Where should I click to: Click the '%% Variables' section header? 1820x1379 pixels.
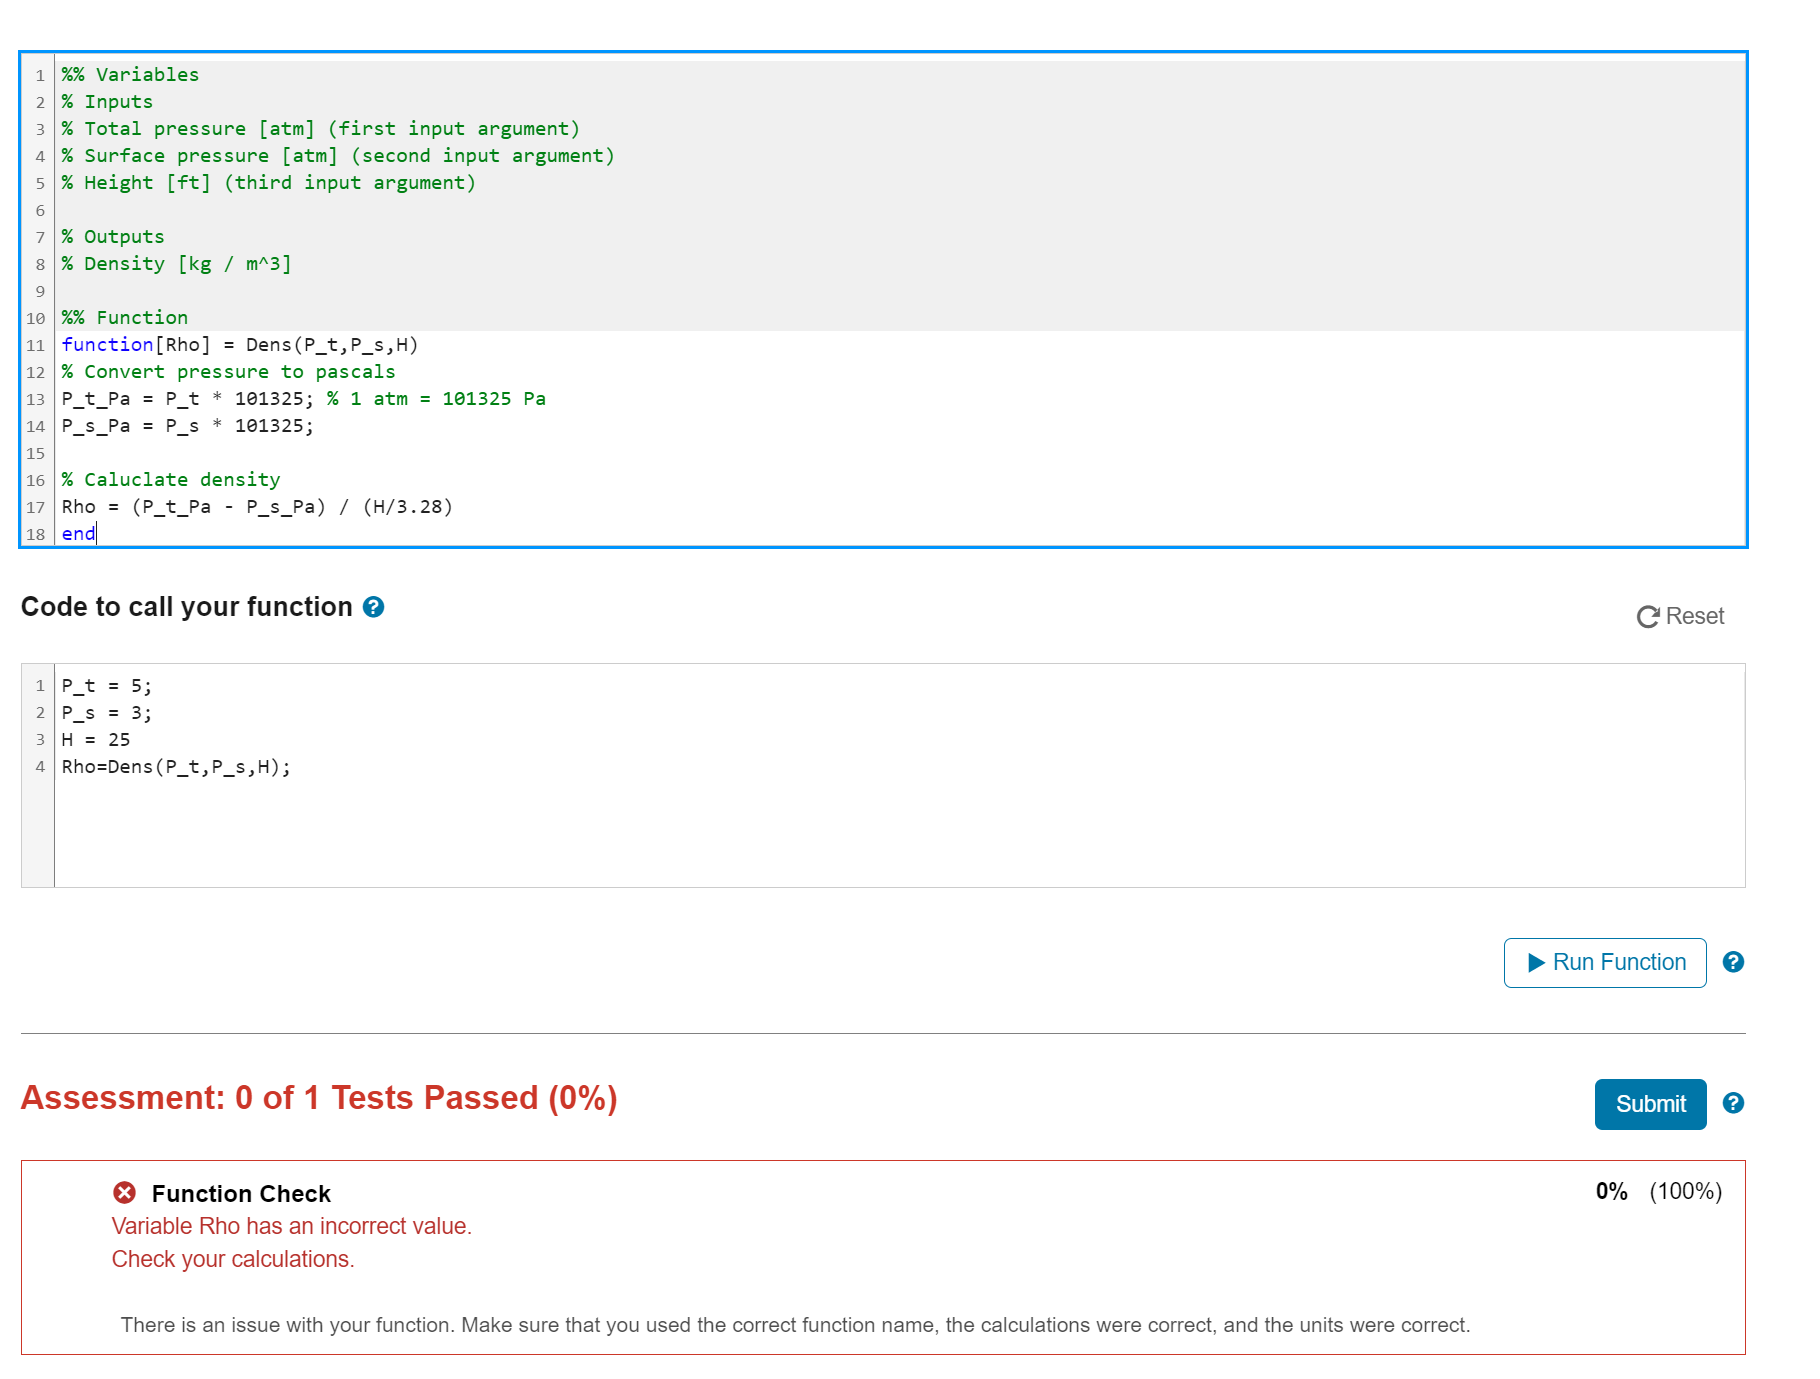click(130, 75)
